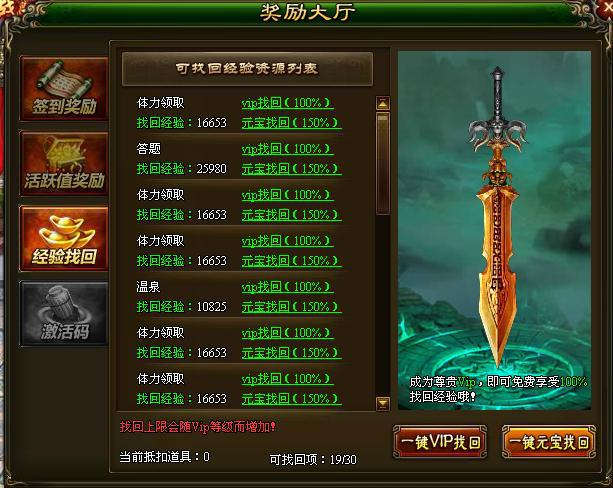Image resolution: width=613 pixels, height=488 pixels.
Task: Click vip找回(100%) for 答题
Action: 287,149
